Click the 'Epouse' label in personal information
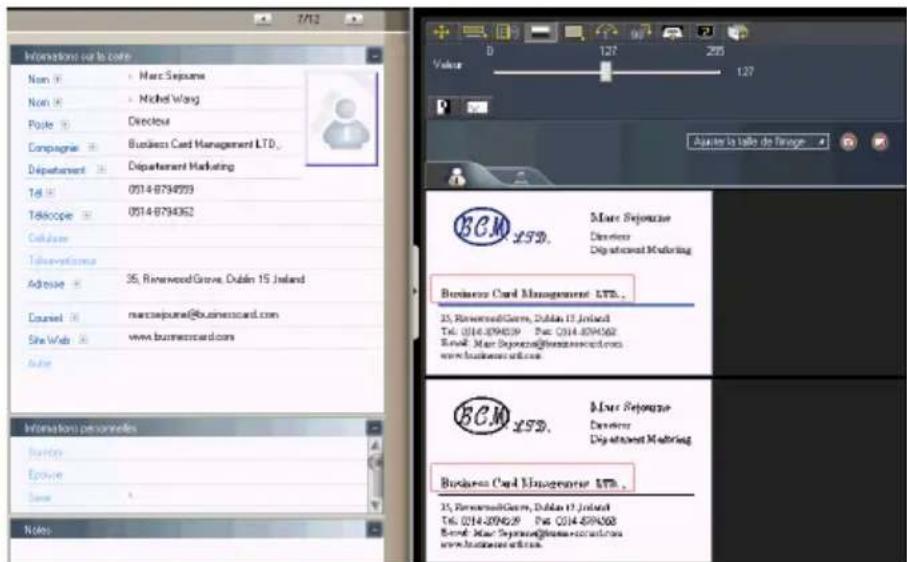The width and height of the screenshot is (907, 562). pyautogui.click(x=45, y=475)
